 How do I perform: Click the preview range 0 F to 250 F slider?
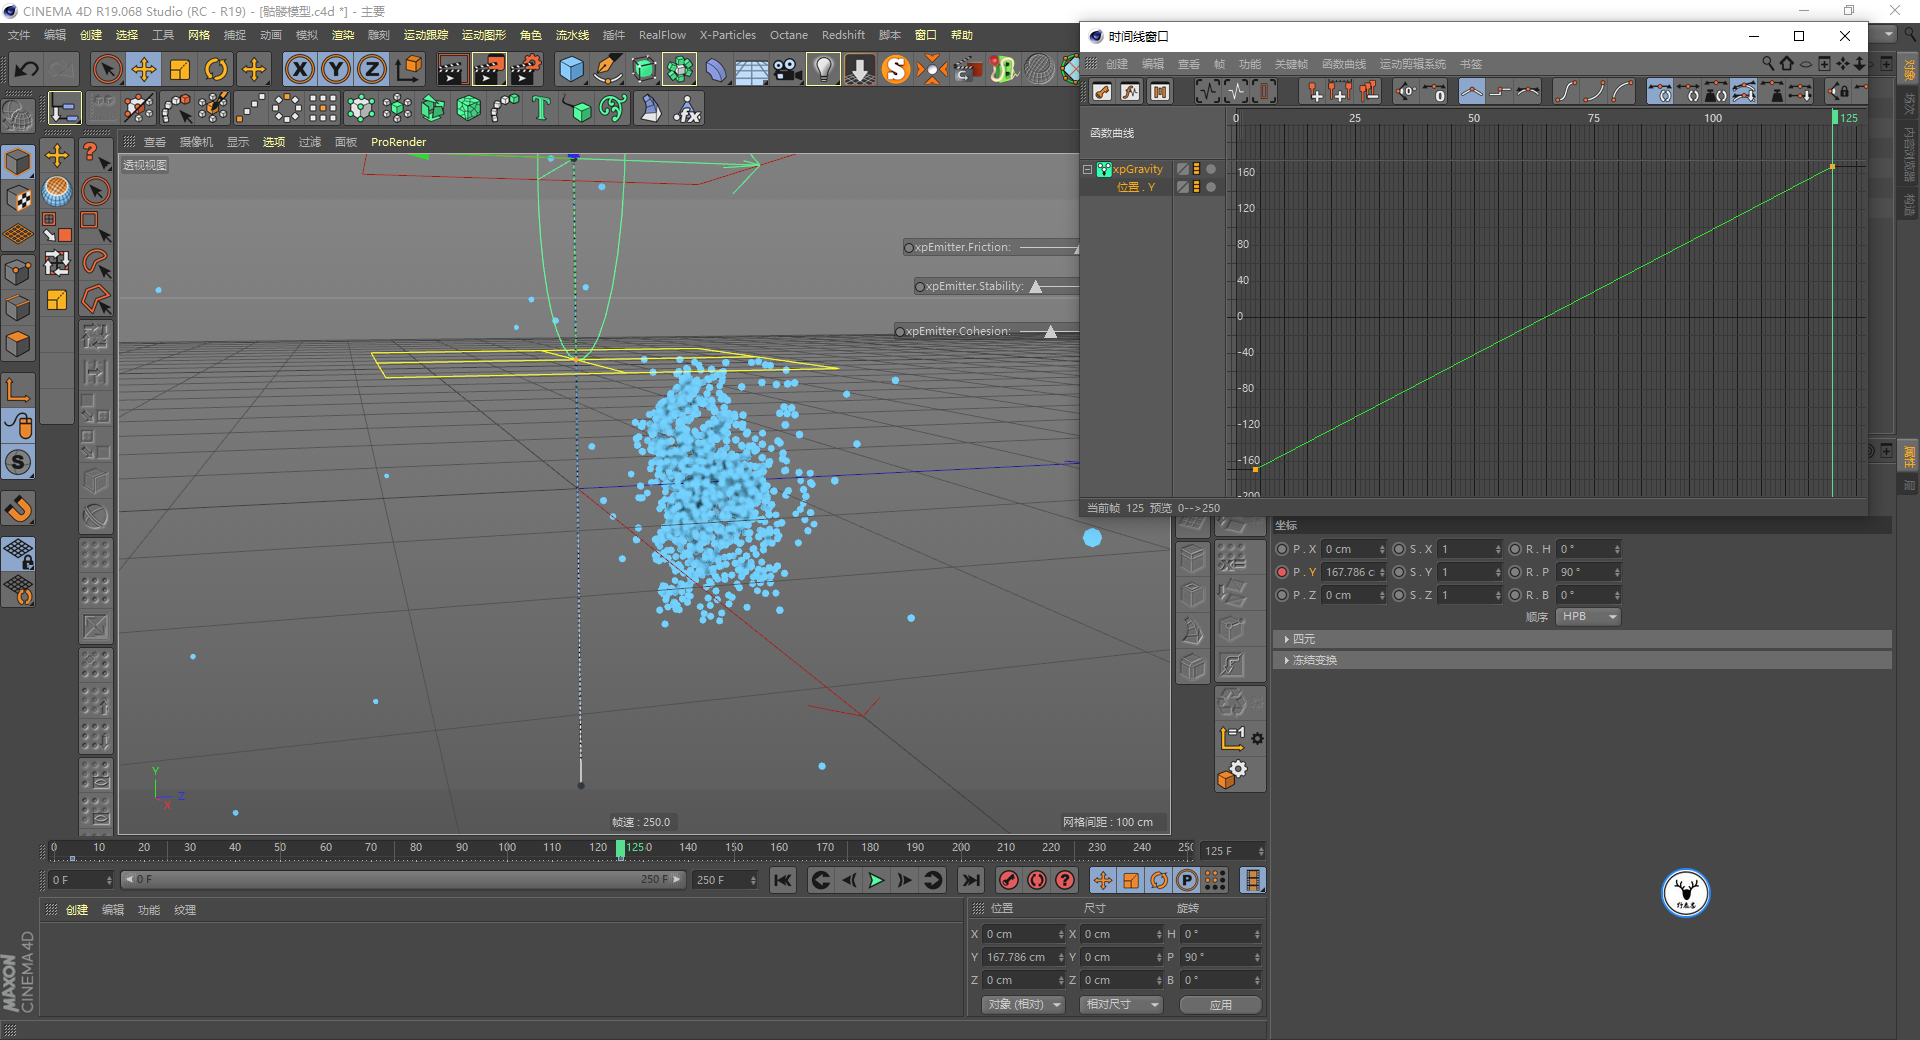pos(402,880)
